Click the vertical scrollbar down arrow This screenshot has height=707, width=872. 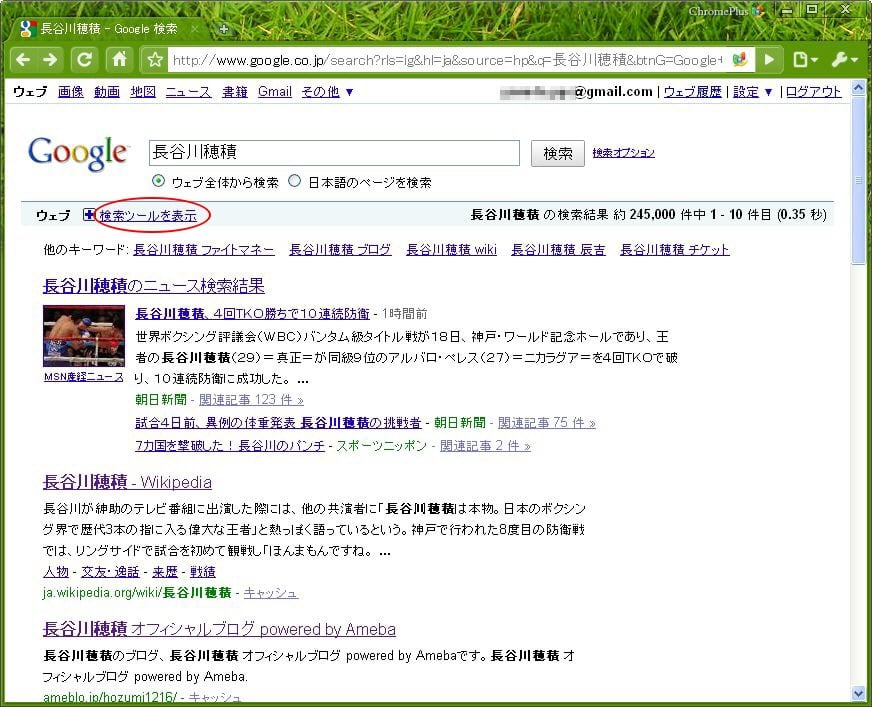pos(859,693)
